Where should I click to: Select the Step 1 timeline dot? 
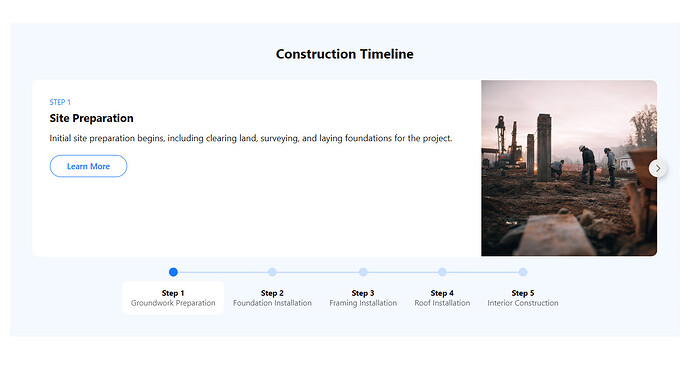click(x=173, y=272)
